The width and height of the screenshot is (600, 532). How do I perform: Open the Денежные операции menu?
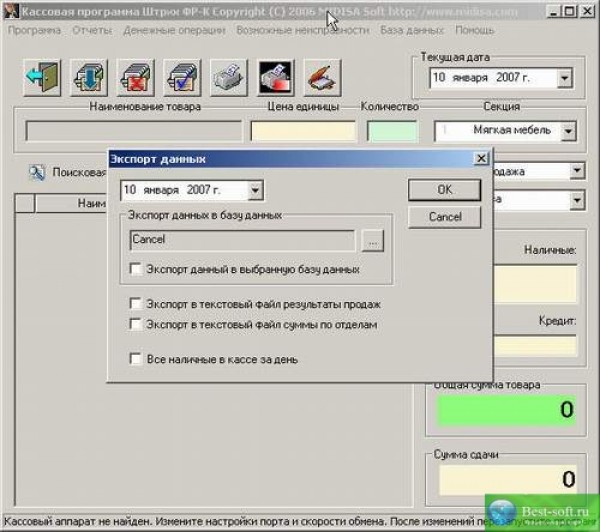(176, 30)
